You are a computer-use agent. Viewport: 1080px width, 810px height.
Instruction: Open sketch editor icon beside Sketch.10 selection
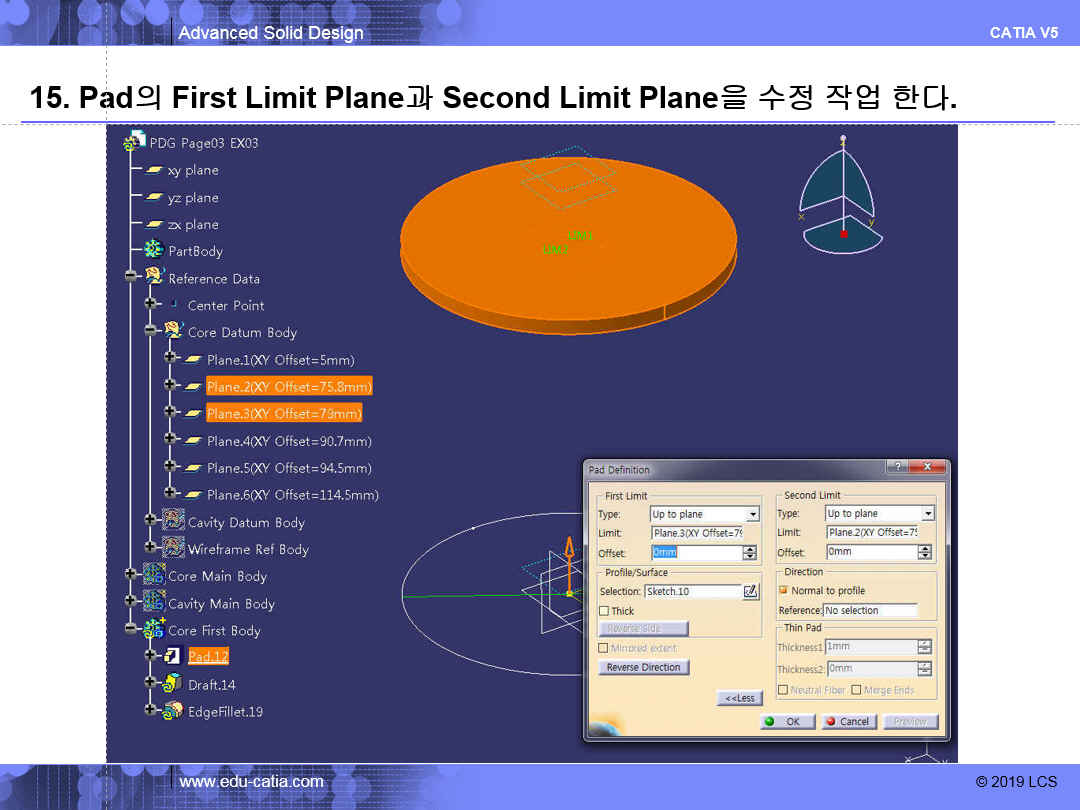pos(751,591)
